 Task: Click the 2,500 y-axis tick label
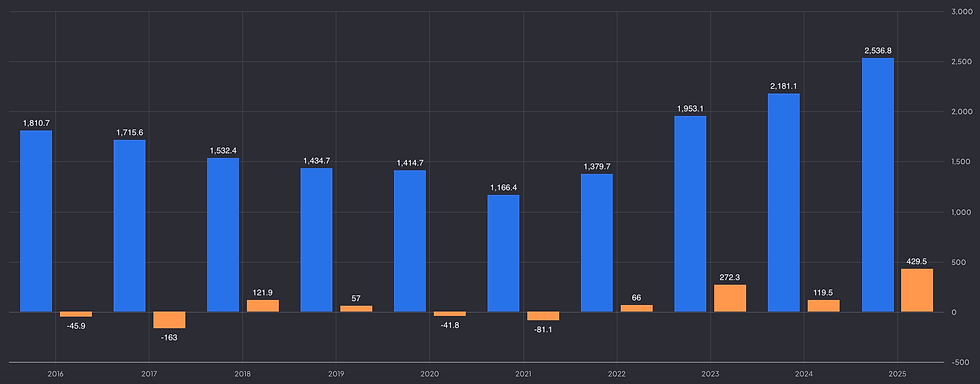(962, 62)
